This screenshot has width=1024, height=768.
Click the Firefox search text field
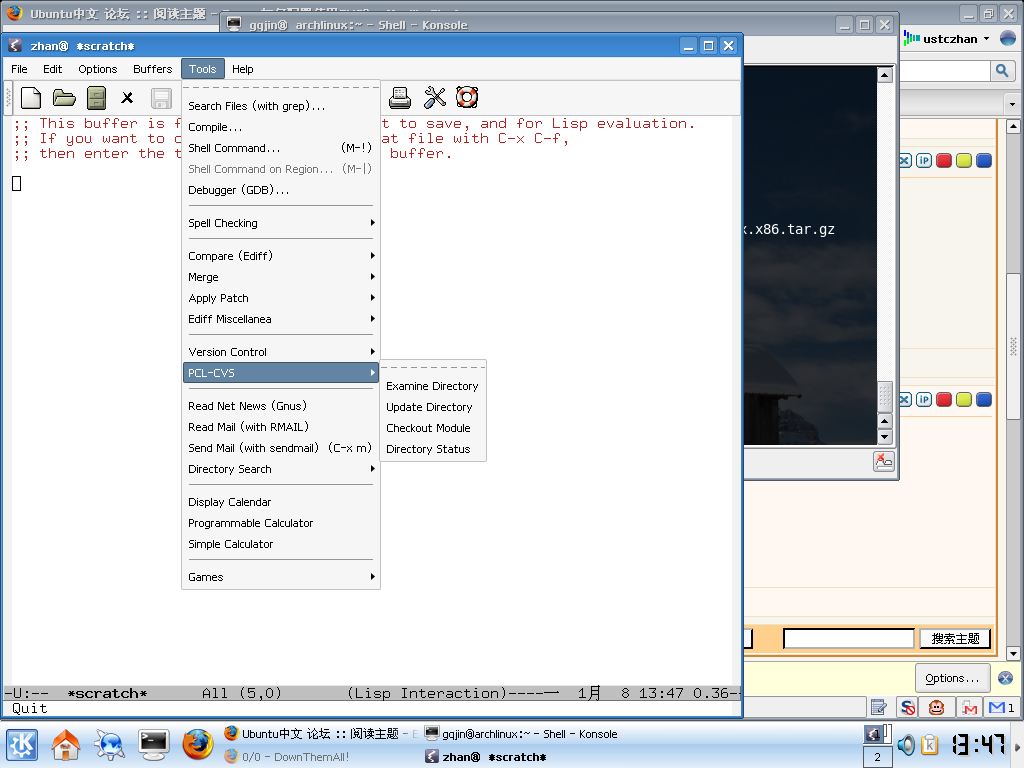[x=944, y=71]
